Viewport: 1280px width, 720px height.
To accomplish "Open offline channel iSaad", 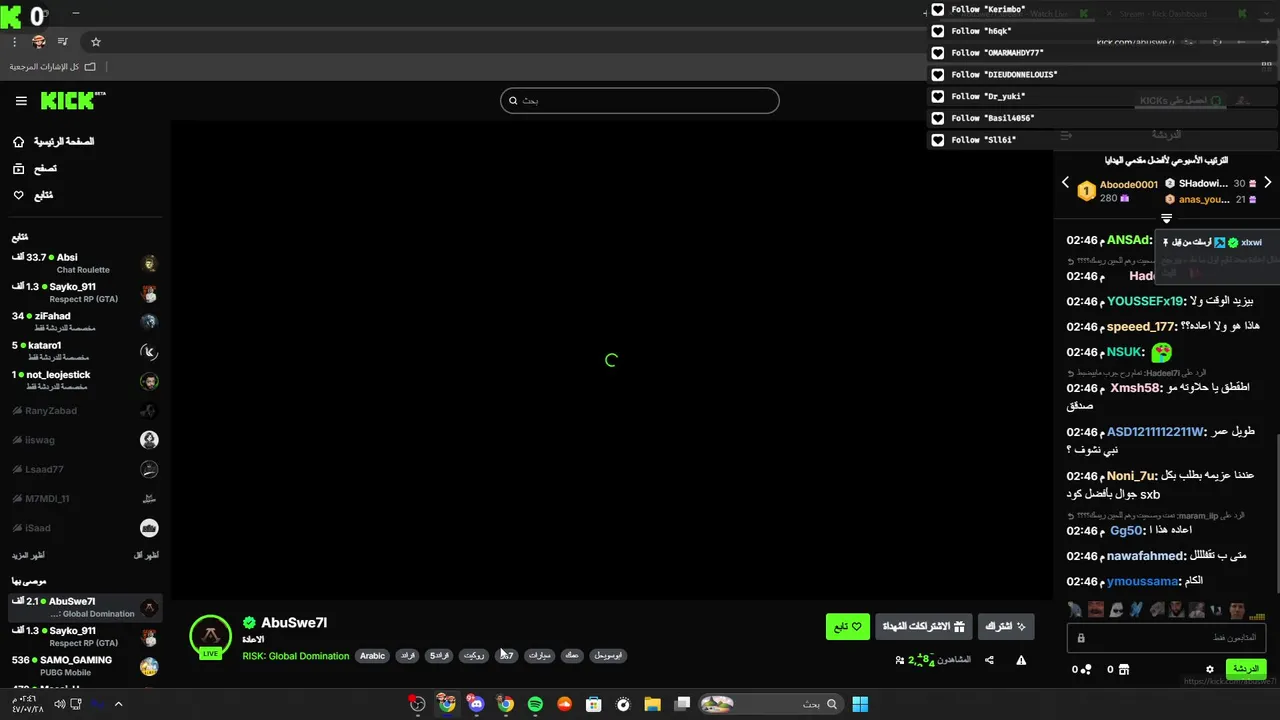I will click(x=85, y=527).
